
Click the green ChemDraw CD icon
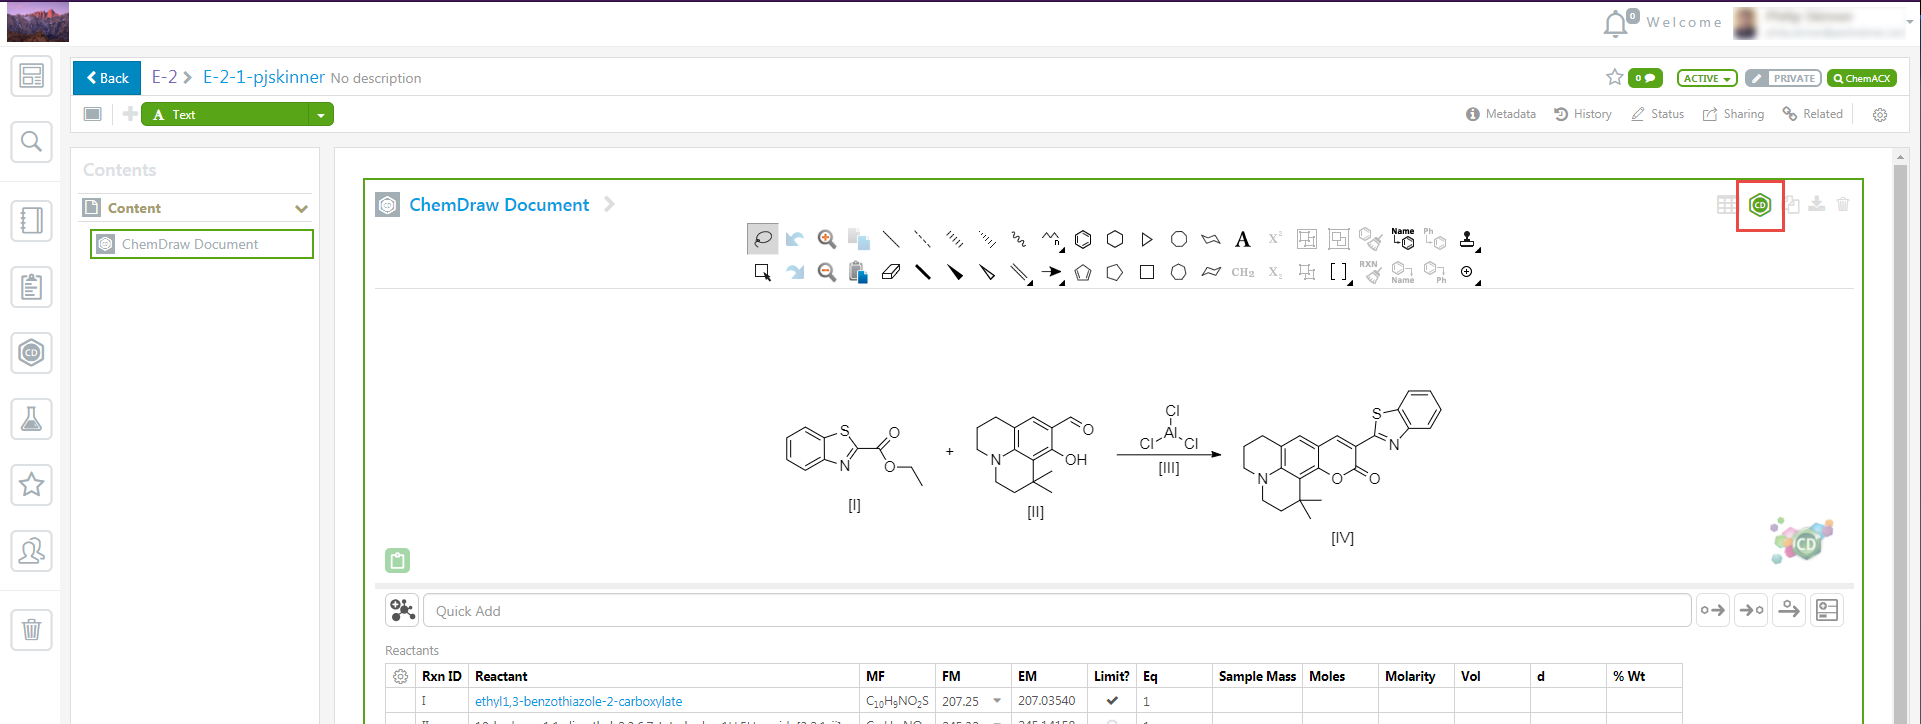pyautogui.click(x=1760, y=205)
